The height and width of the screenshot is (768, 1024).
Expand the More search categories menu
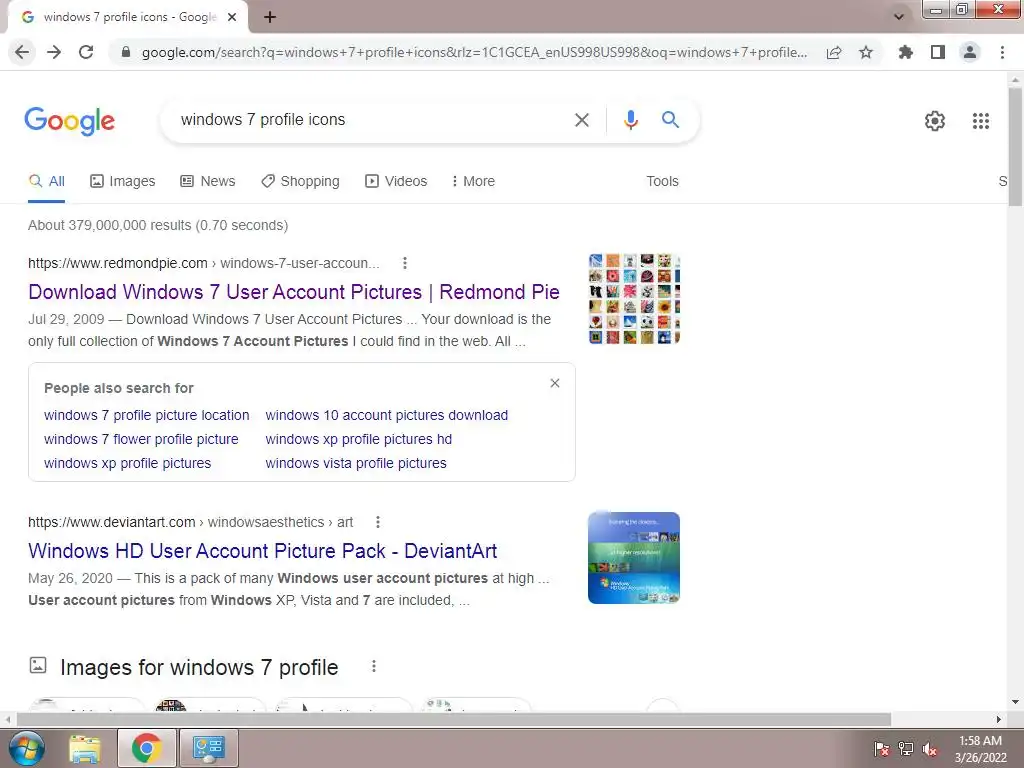tap(473, 181)
